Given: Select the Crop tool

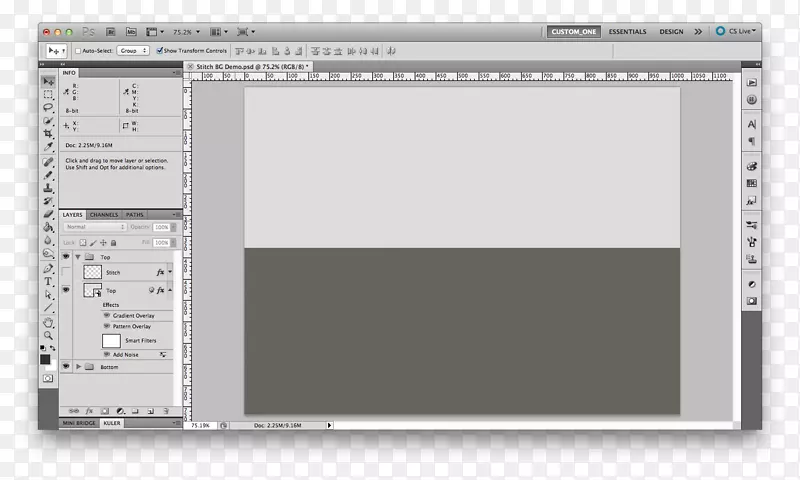Looking at the screenshot, I should coord(47,133).
